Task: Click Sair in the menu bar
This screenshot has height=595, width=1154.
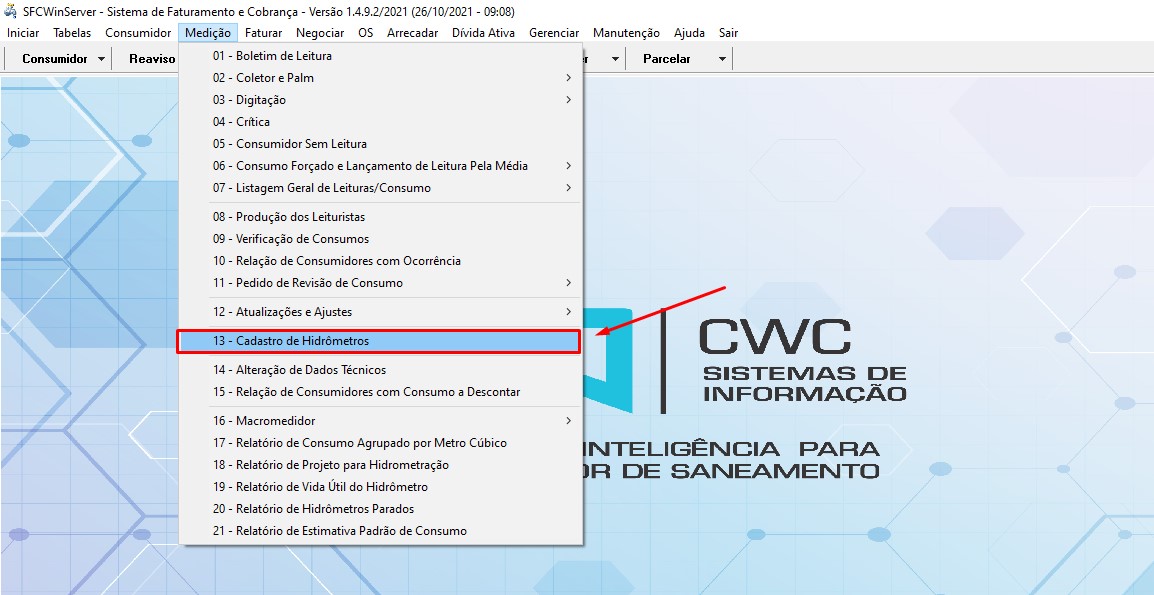Action: pos(728,33)
